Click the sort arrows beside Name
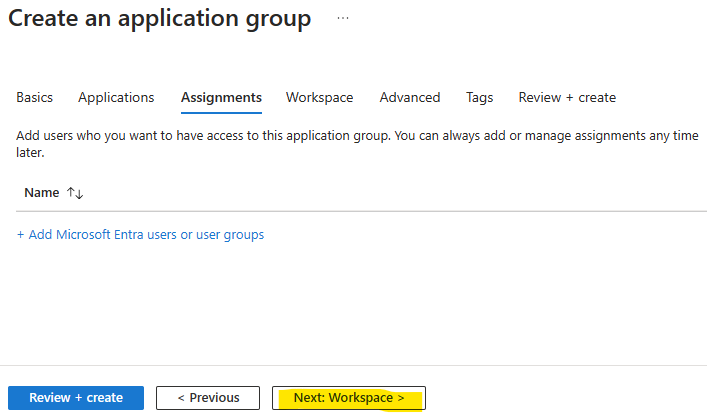 [75, 193]
